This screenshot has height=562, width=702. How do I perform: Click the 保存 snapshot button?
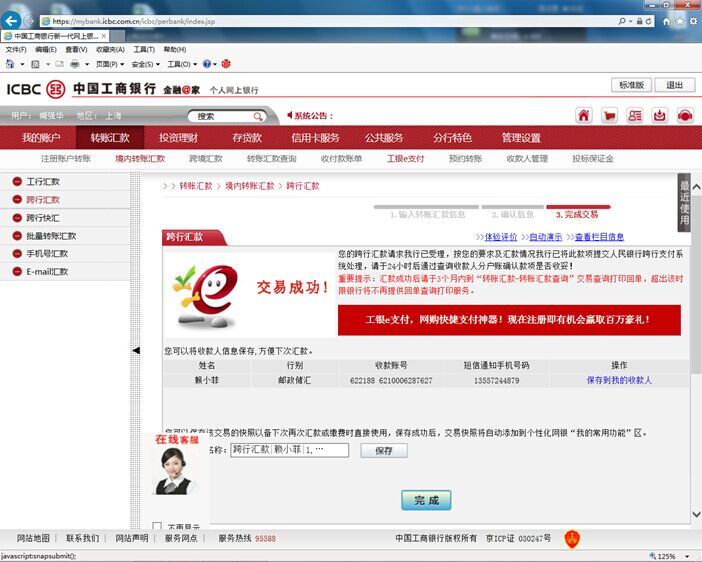[x=384, y=450]
